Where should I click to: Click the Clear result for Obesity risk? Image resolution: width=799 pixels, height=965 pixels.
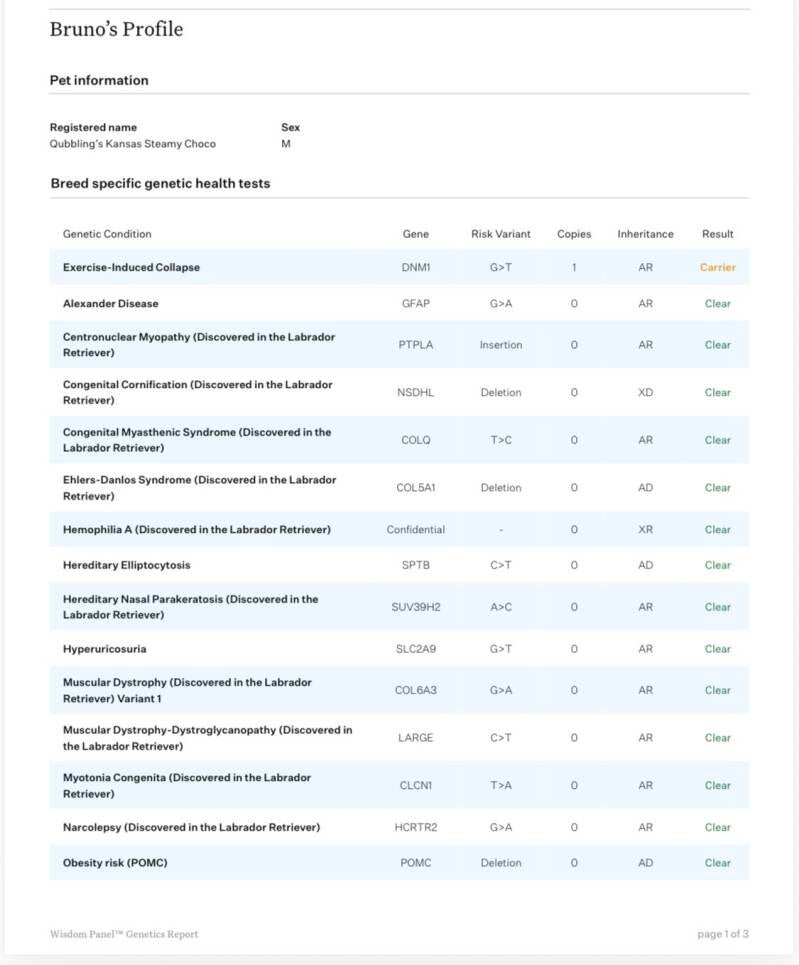coord(717,863)
